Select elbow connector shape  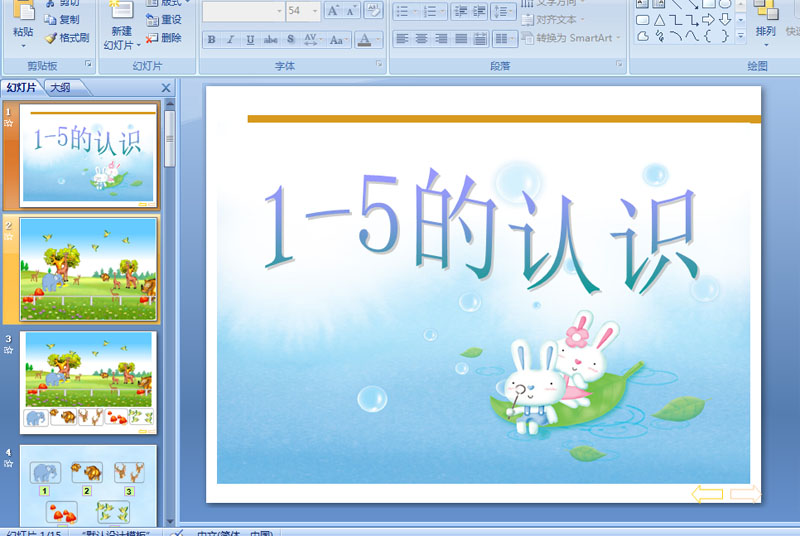(x=676, y=20)
